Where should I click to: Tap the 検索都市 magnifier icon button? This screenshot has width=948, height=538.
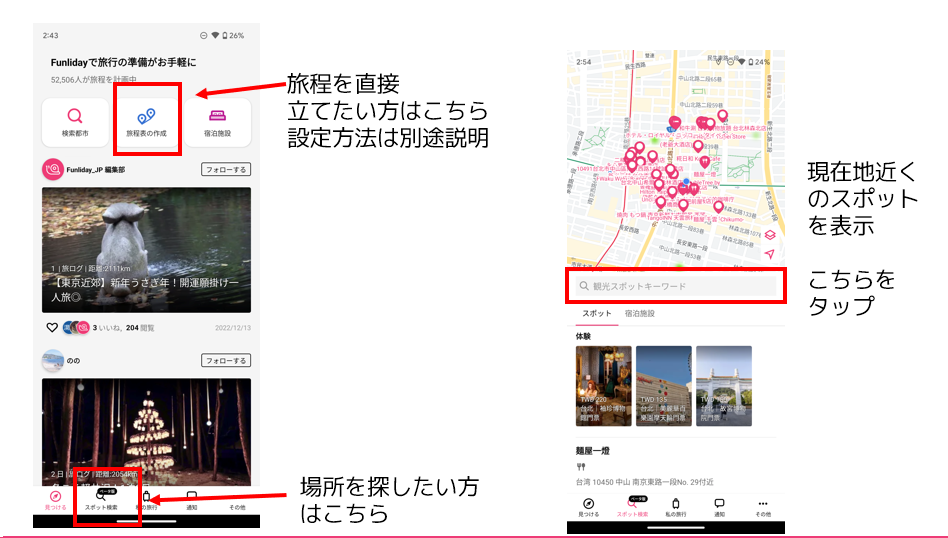[x=75, y=121]
